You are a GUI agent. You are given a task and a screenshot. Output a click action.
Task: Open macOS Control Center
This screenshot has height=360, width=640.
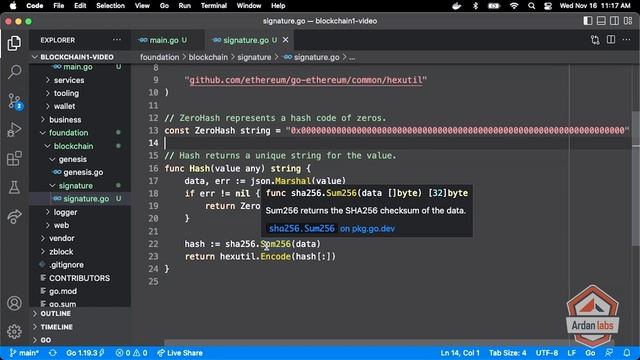pos(548,6)
